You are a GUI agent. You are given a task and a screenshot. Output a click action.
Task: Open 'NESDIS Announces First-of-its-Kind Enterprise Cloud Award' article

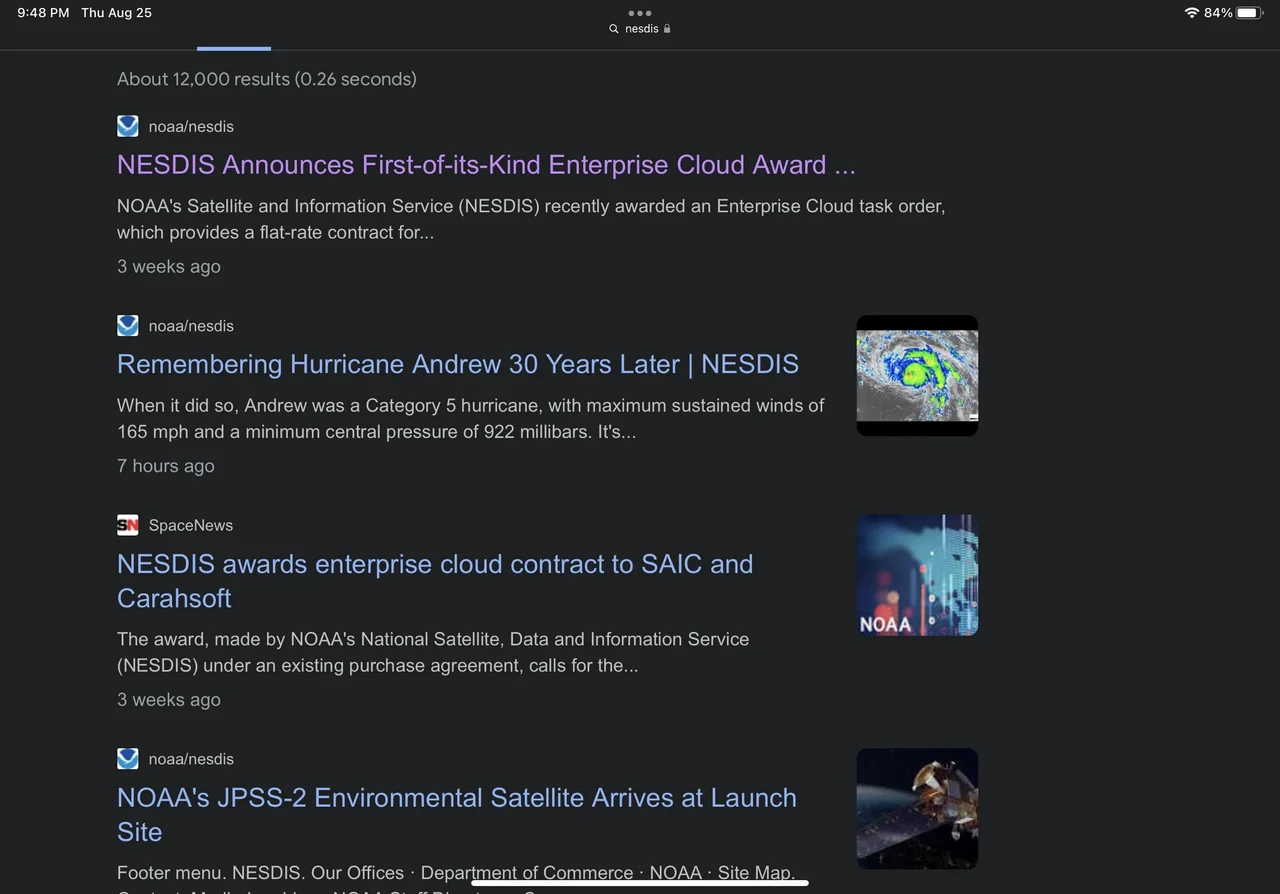486,165
